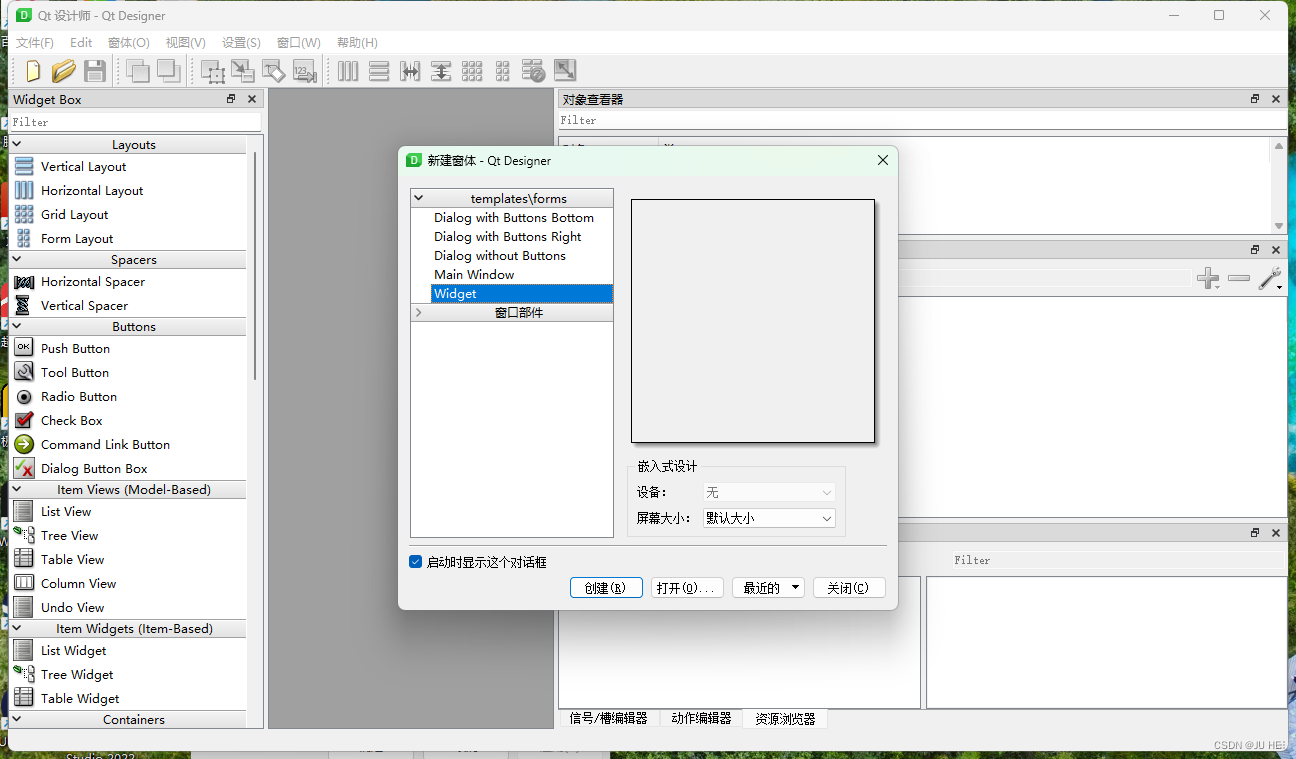Click the Save form floppy icon
The width and height of the screenshot is (1296, 759).
[x=95, y=70]
